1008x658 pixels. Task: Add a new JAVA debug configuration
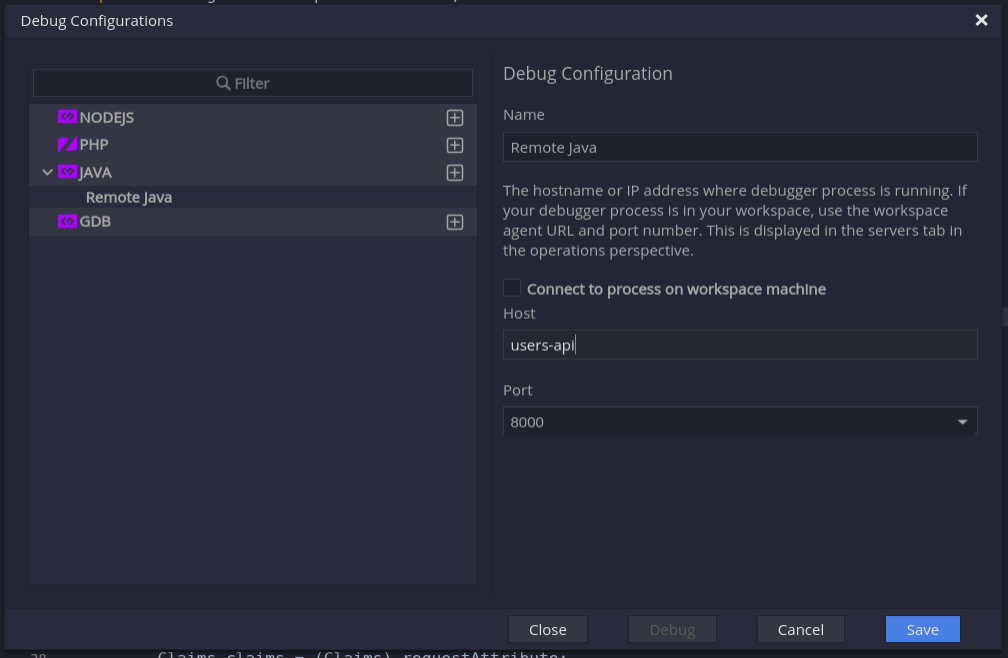pyautogui.click(x=455, y=173)
